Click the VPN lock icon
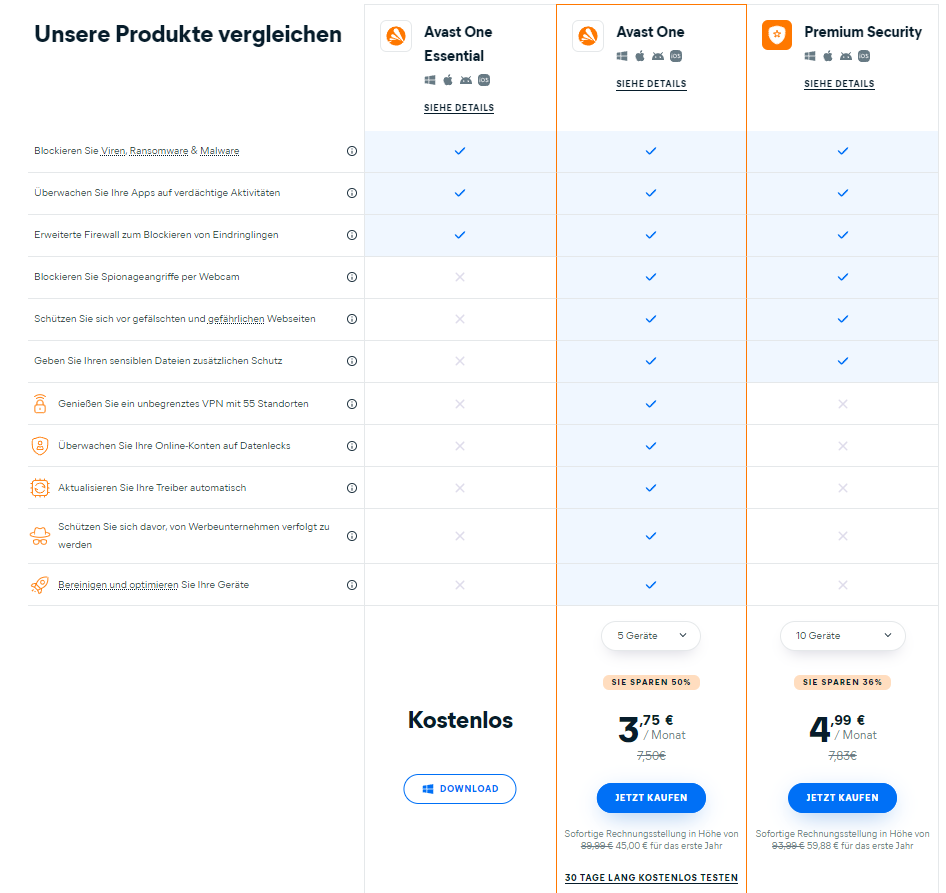The width and height of the screenshot is (946, 893). [x=40, y=404]
